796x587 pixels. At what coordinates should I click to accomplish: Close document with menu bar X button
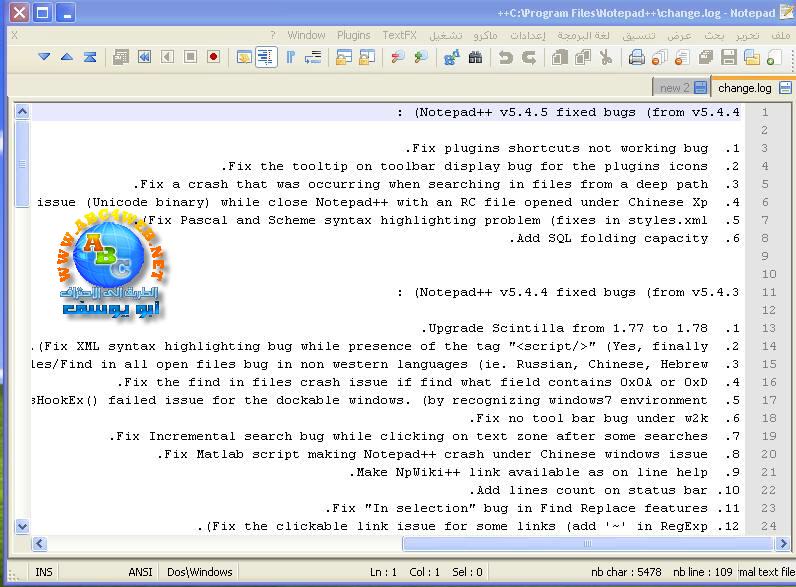coord(15,35)
